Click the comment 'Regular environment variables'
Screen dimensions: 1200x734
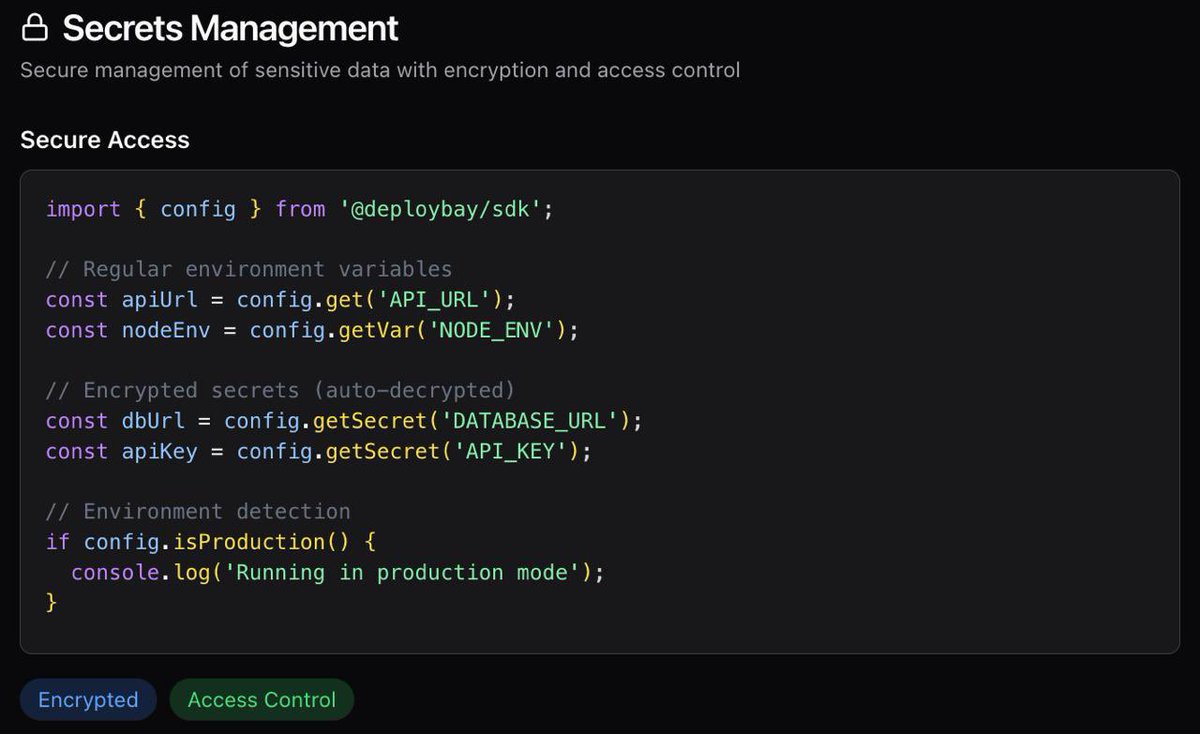pos(249,269)
